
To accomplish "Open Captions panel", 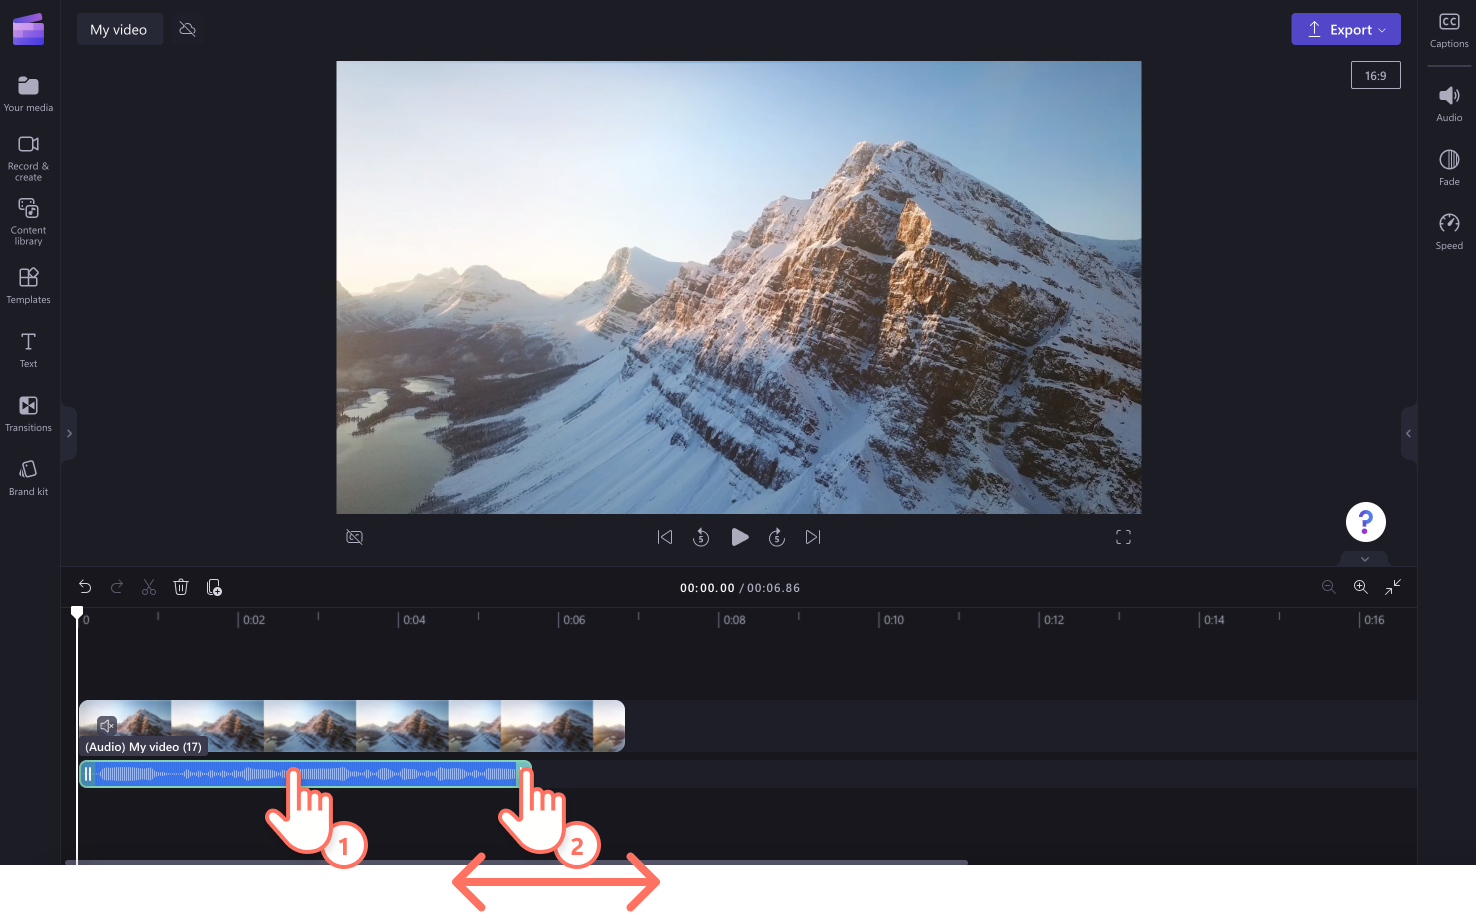I will 1449,30.
